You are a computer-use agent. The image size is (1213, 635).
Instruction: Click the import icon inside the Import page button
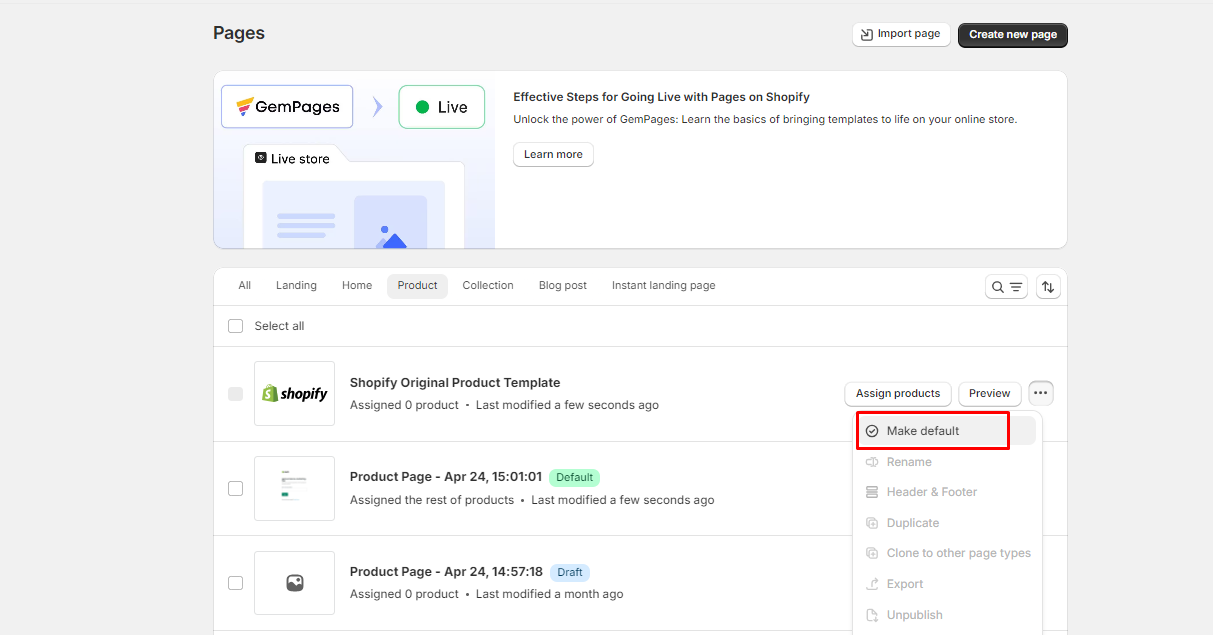pyautogui.click(x=866, y=33)
